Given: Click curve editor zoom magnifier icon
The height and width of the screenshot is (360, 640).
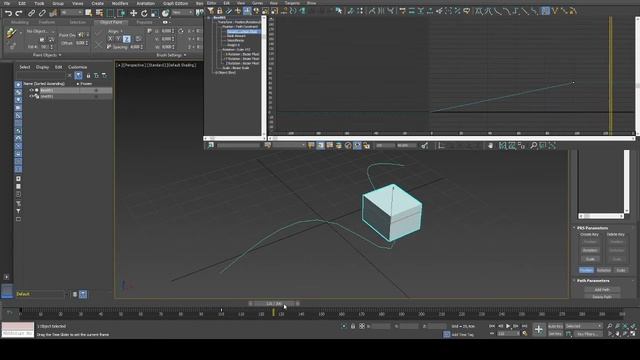Looking at the screenshot, I should (533, 145).
